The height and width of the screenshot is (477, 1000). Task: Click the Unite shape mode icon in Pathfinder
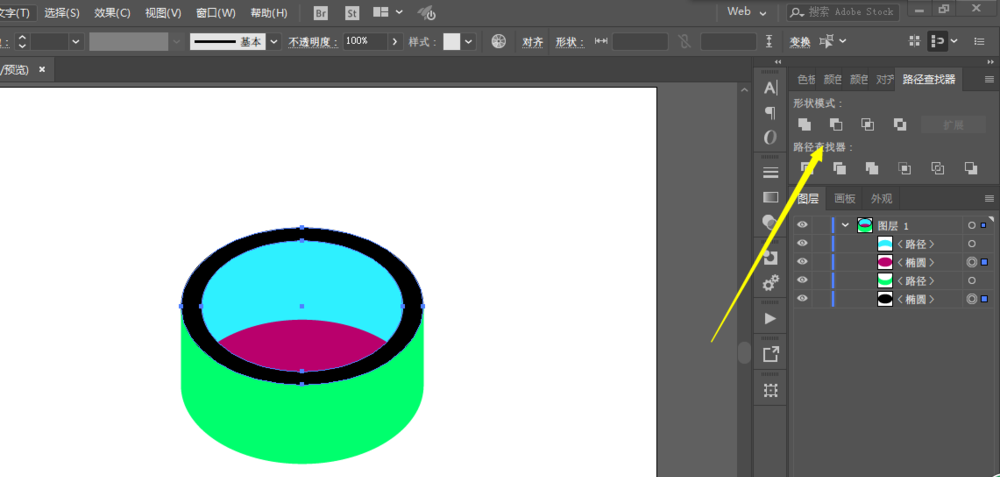(804, 124)
